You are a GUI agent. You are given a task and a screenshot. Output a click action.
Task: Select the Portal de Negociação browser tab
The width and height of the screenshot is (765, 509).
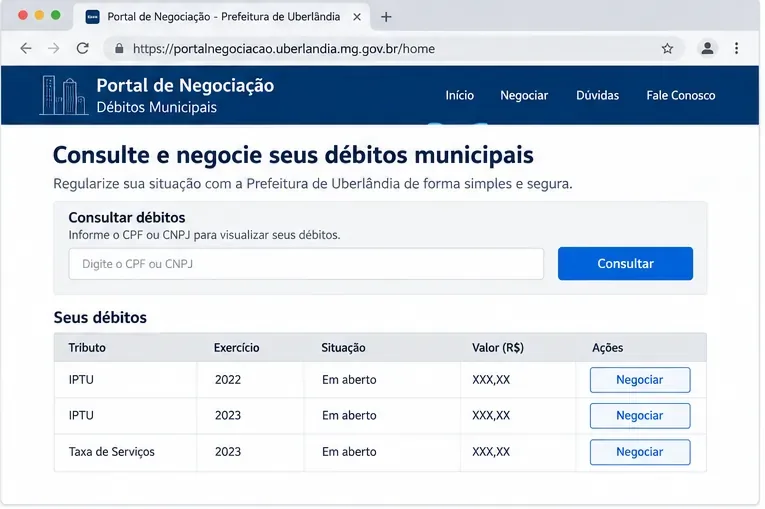click(222, 17)
